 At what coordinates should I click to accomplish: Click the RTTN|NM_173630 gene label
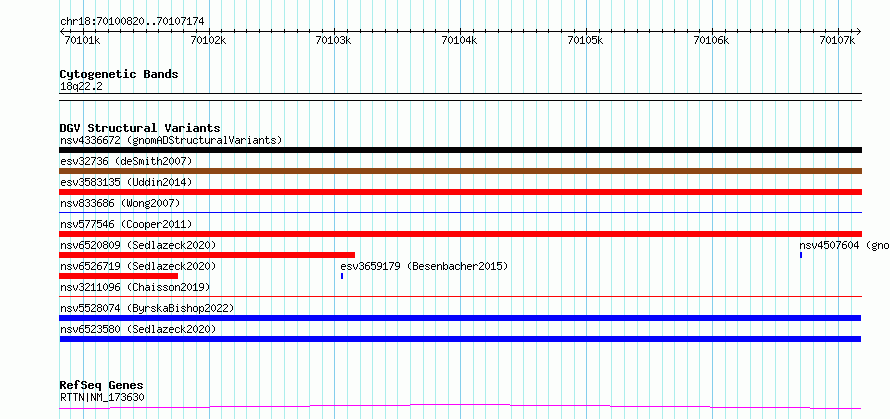102,397
